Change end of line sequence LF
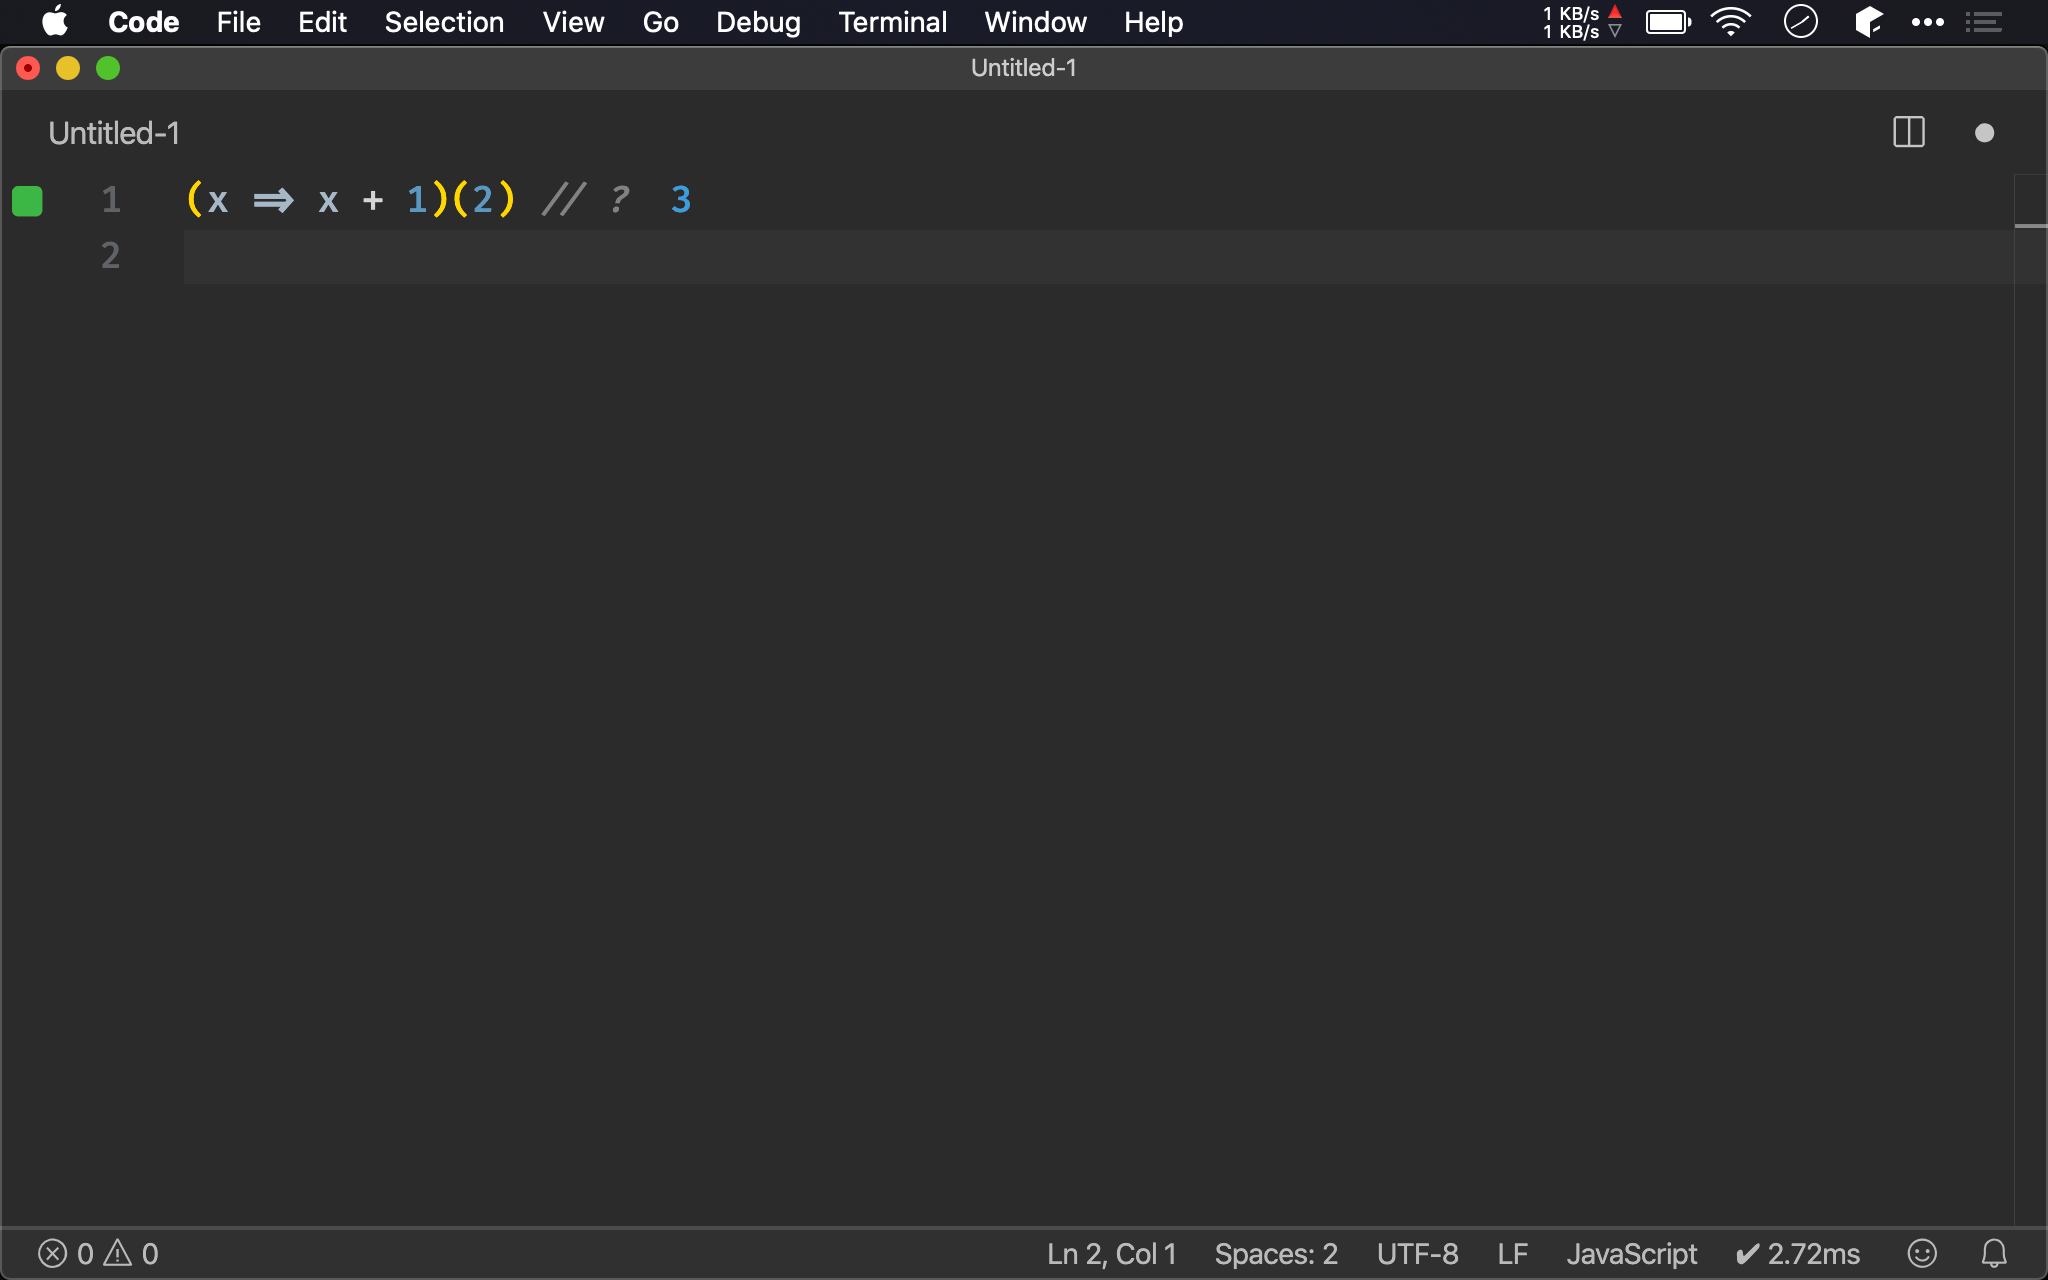 click(1512, 1253)
